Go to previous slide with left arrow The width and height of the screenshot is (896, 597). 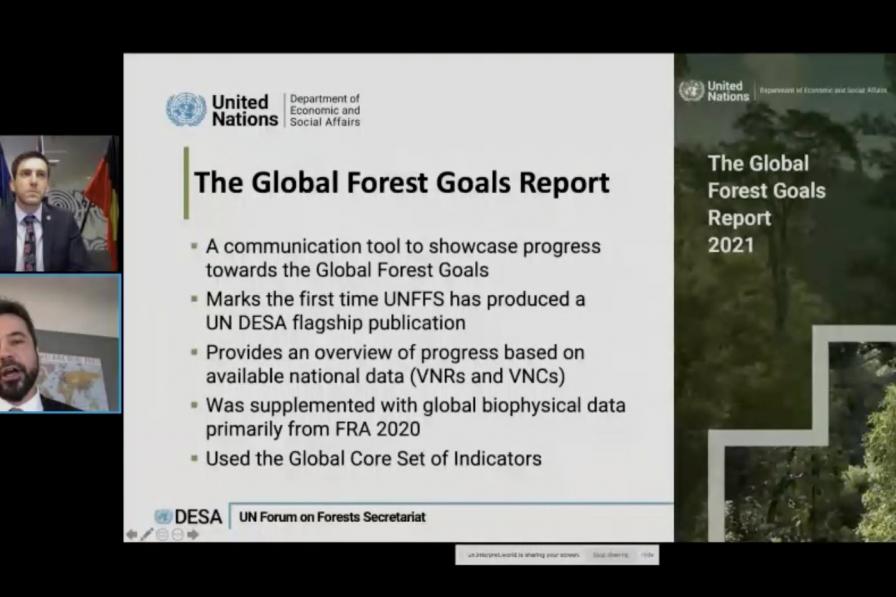131,535
